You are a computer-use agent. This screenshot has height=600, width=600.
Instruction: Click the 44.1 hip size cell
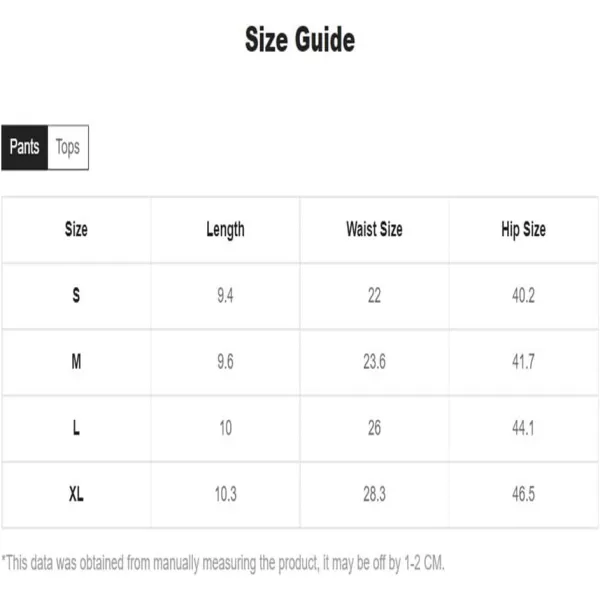[523, 428]
